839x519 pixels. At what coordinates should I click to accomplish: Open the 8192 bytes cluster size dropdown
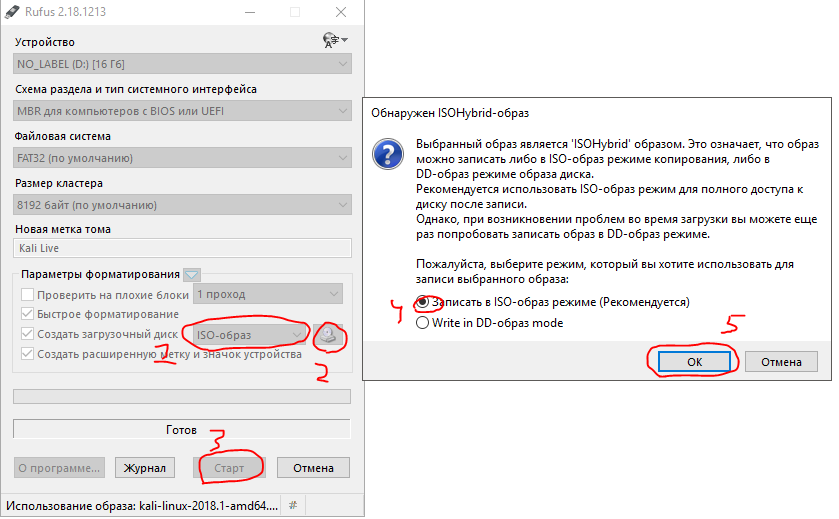point(182,205)
